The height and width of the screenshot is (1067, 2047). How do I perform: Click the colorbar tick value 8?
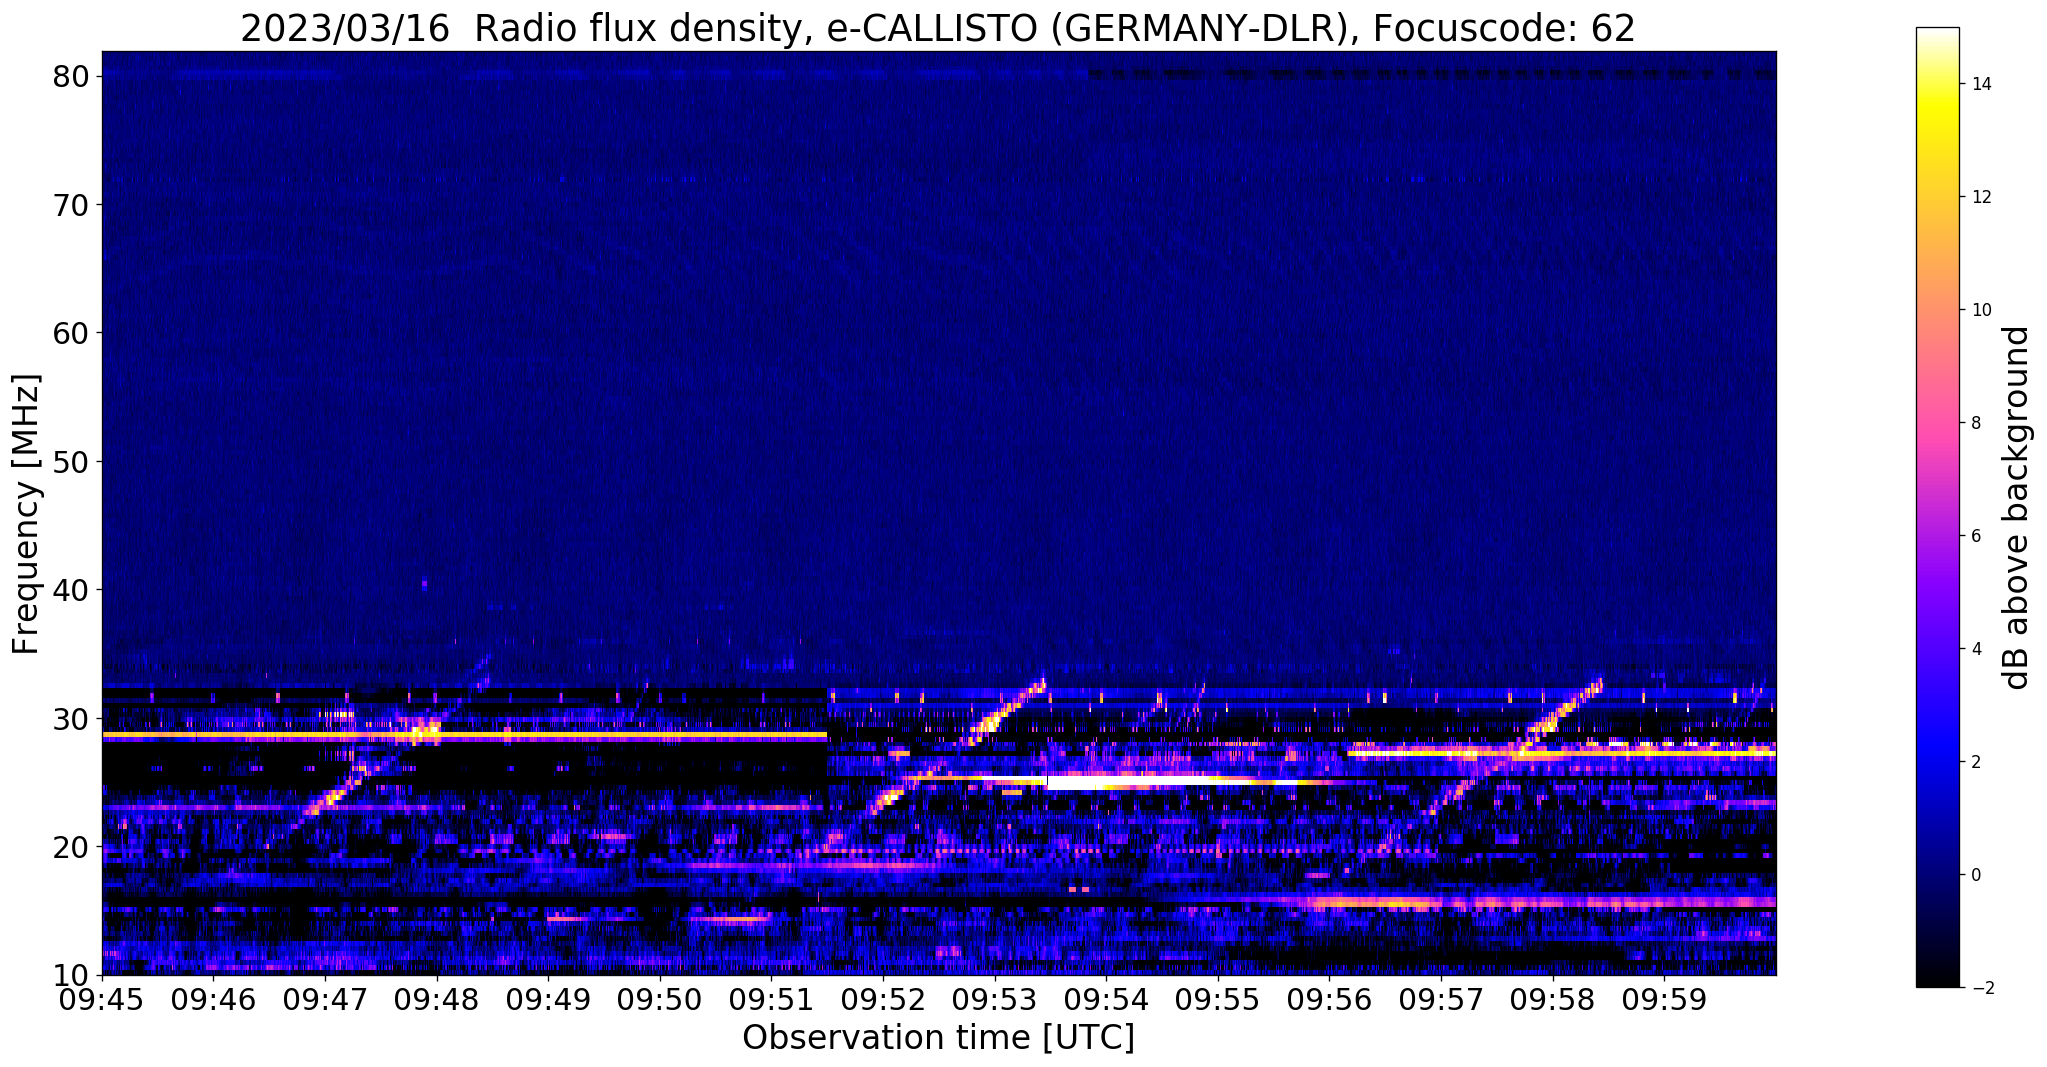1975,423
